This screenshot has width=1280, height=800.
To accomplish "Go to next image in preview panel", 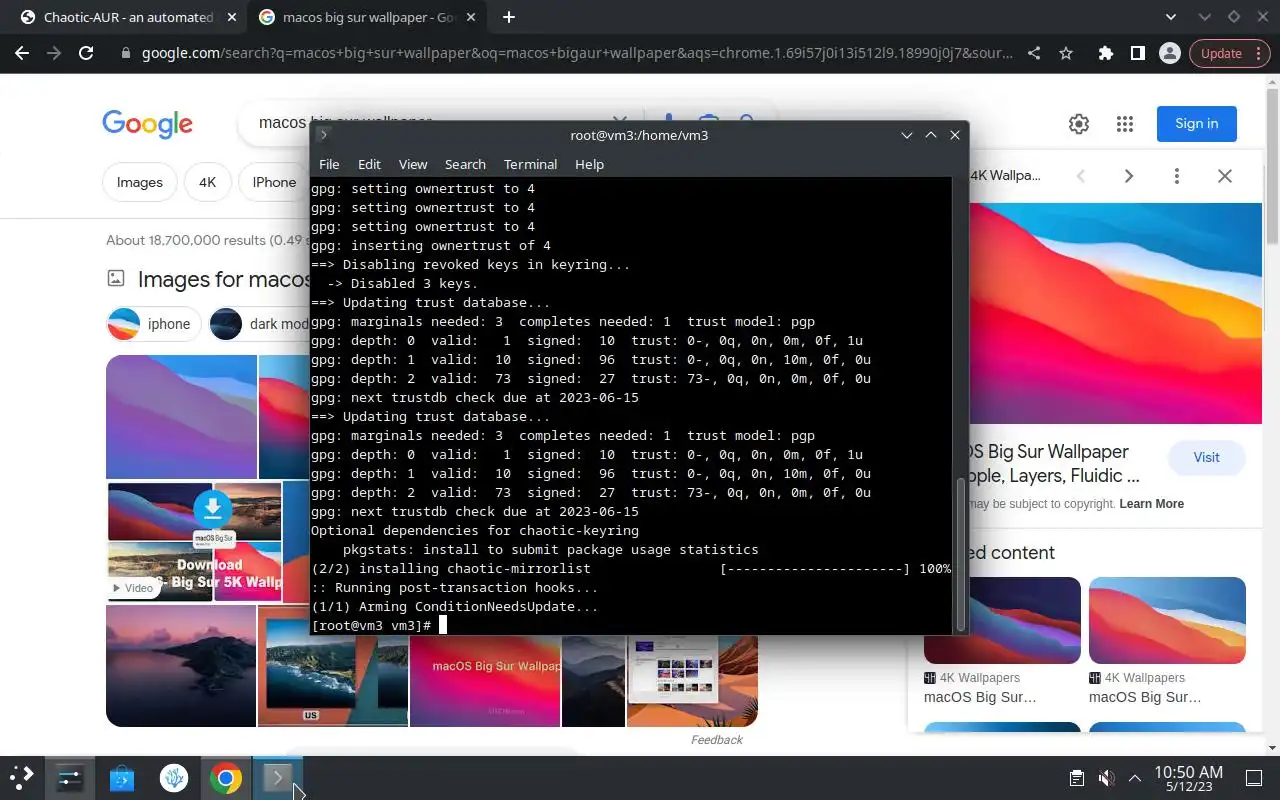I will [1128, 176].
